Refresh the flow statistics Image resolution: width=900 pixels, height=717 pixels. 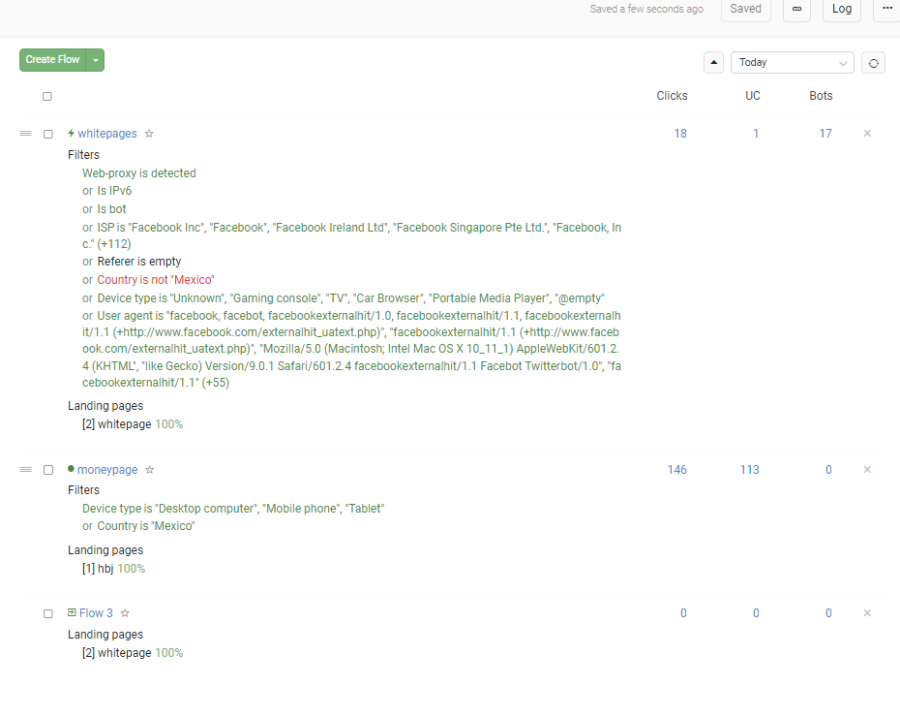pyautogui.click(x=873, y=63)
